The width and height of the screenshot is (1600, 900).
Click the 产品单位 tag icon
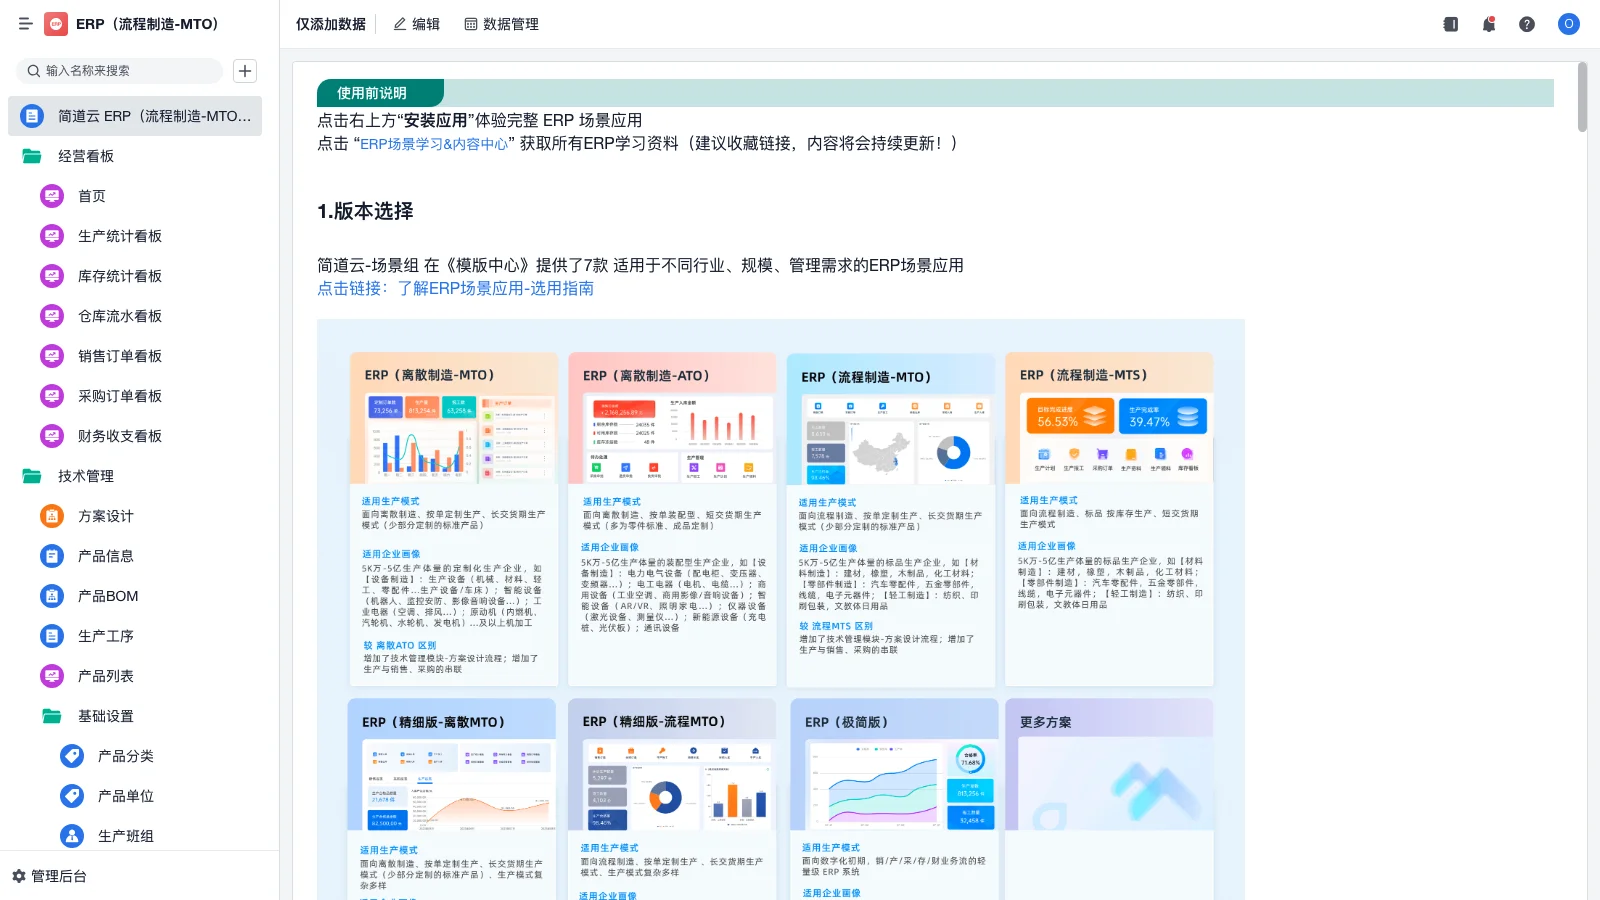click(72, 796)
